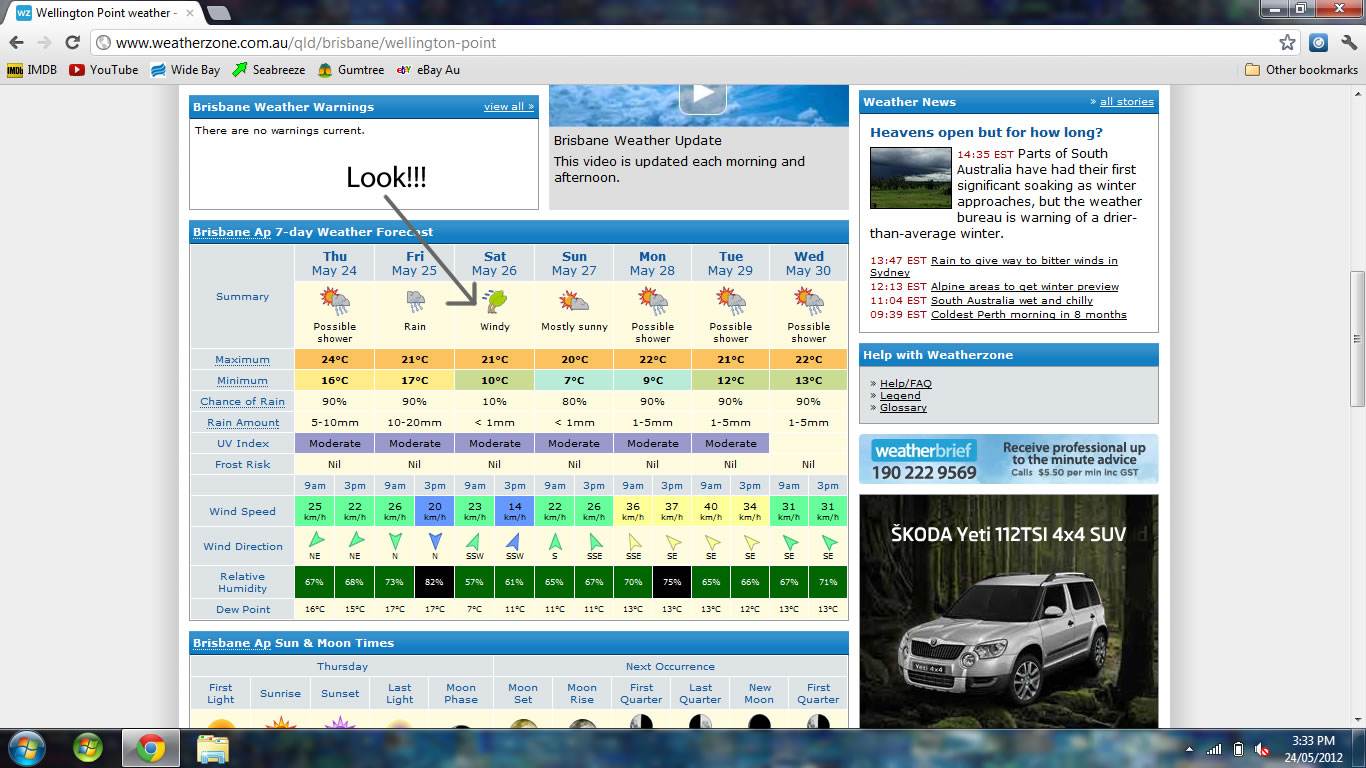
Task: Click the view all warnings link
Action: coord(508,107)
